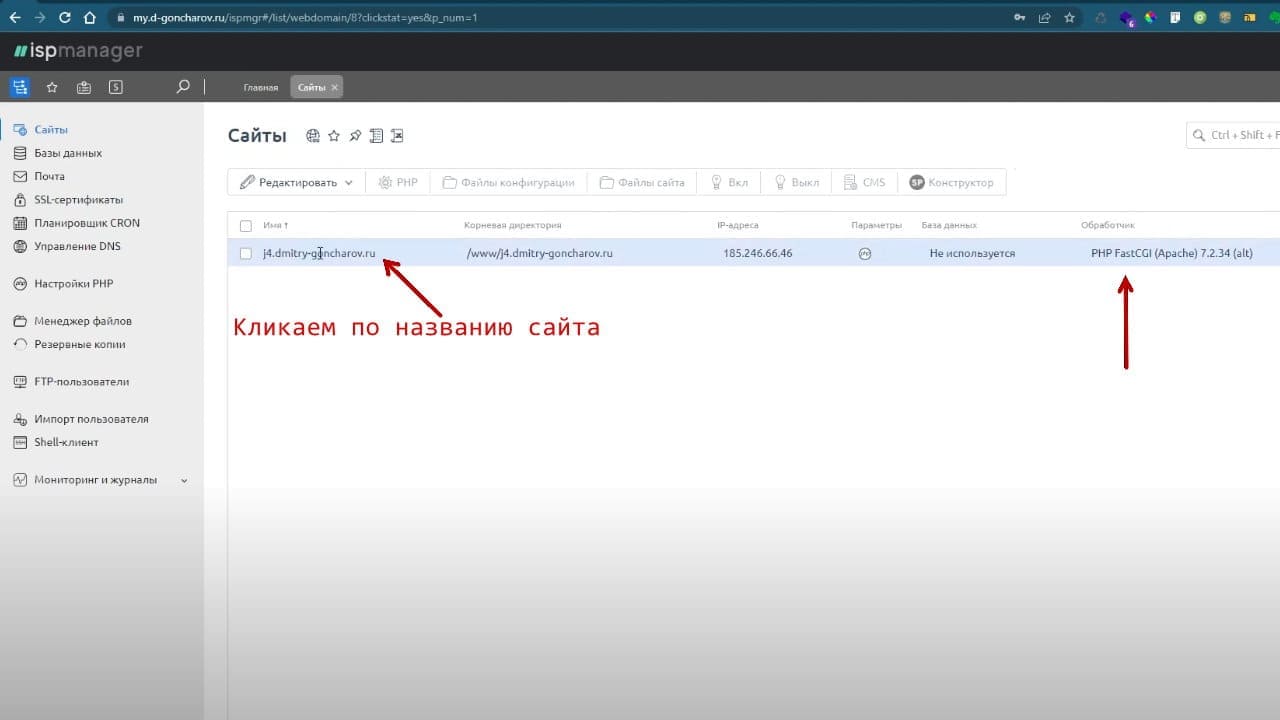This screenshot has width=1280, height=720.
Task: Open Почта in the sidebar
Action: tap(49, 176)
